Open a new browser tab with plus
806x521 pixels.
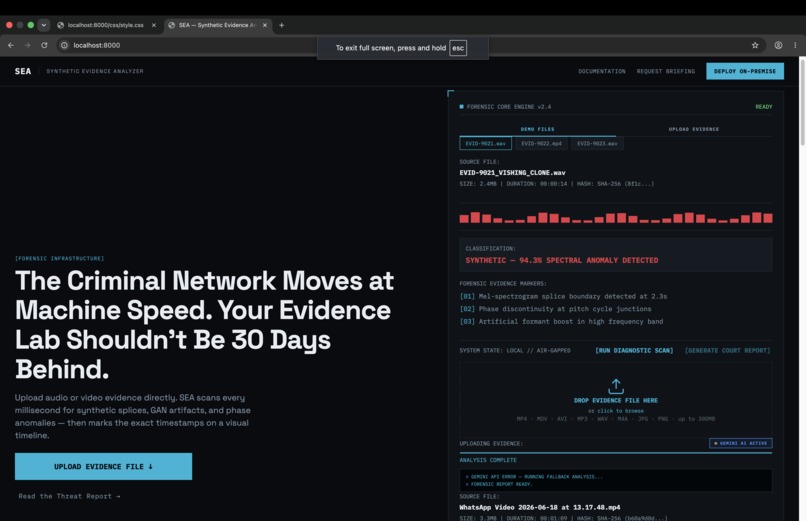point(281,25)
